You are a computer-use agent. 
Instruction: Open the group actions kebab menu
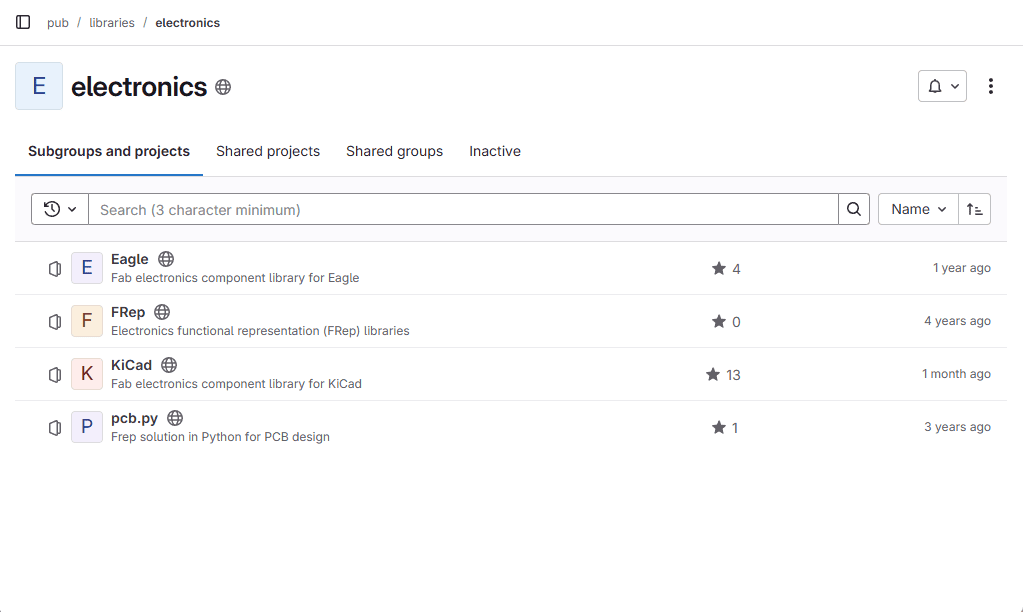(990, 86)
